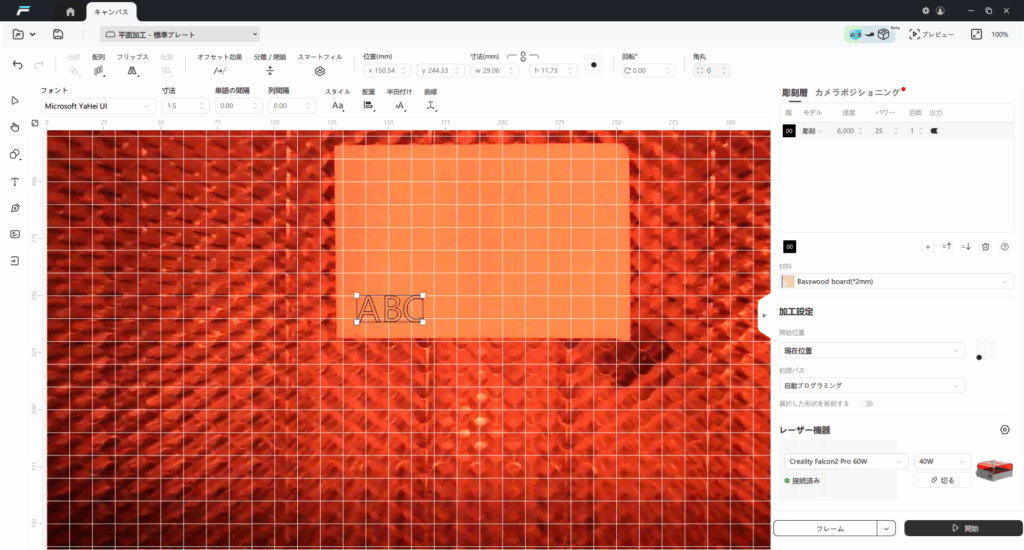This screenshot has height=550, width=1024.
Task: Click the プレビュー button
Action: (931, 34)
